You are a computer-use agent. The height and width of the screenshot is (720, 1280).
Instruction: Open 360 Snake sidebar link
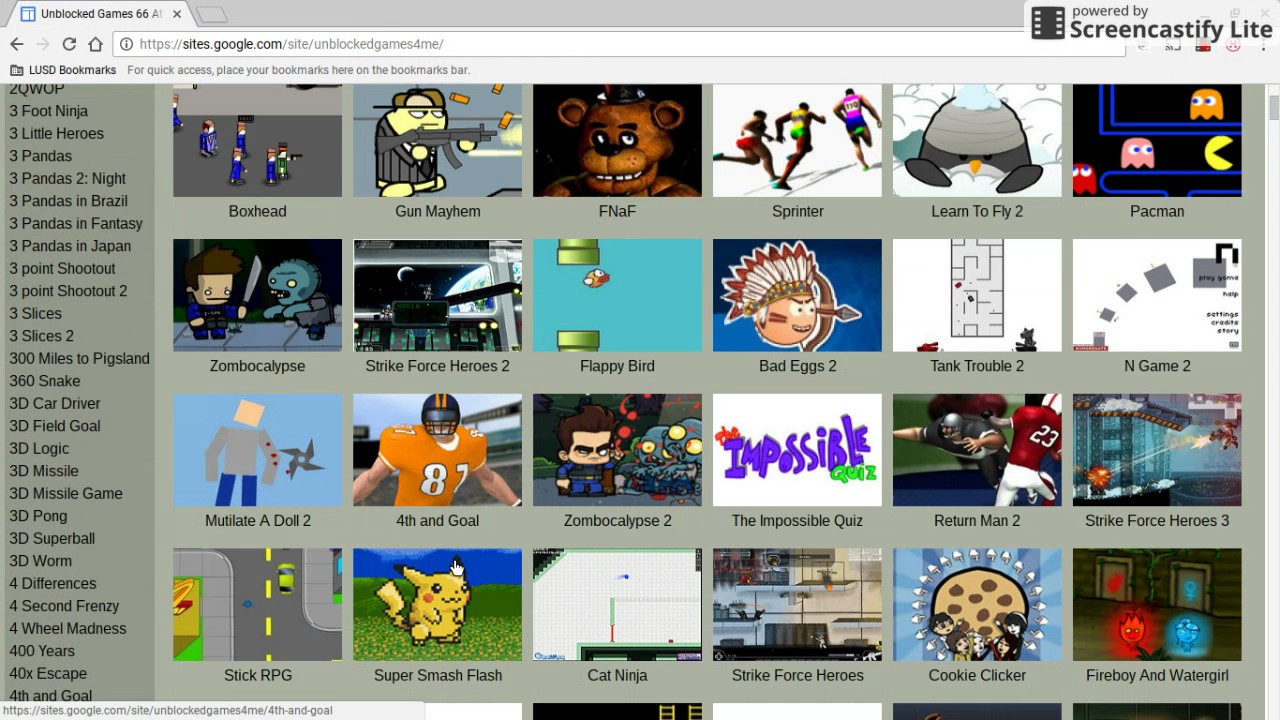(45, 381)
